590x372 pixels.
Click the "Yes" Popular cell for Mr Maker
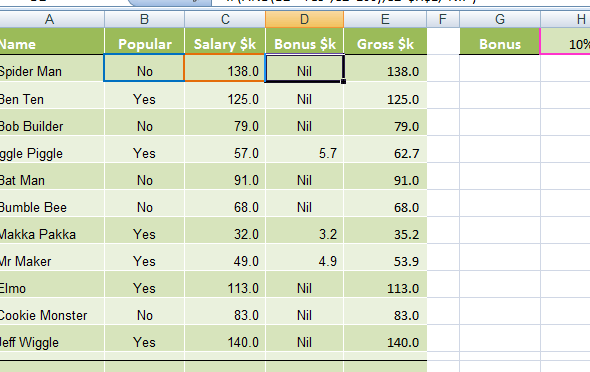click(144, 258)
